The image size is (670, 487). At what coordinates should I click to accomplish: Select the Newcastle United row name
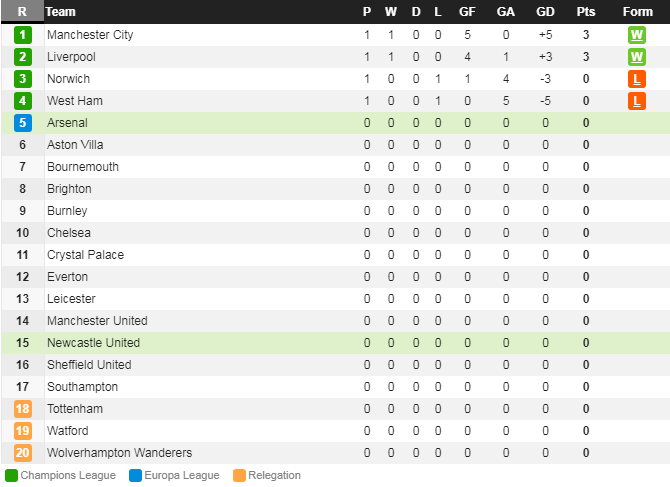[x=94, y=343]
